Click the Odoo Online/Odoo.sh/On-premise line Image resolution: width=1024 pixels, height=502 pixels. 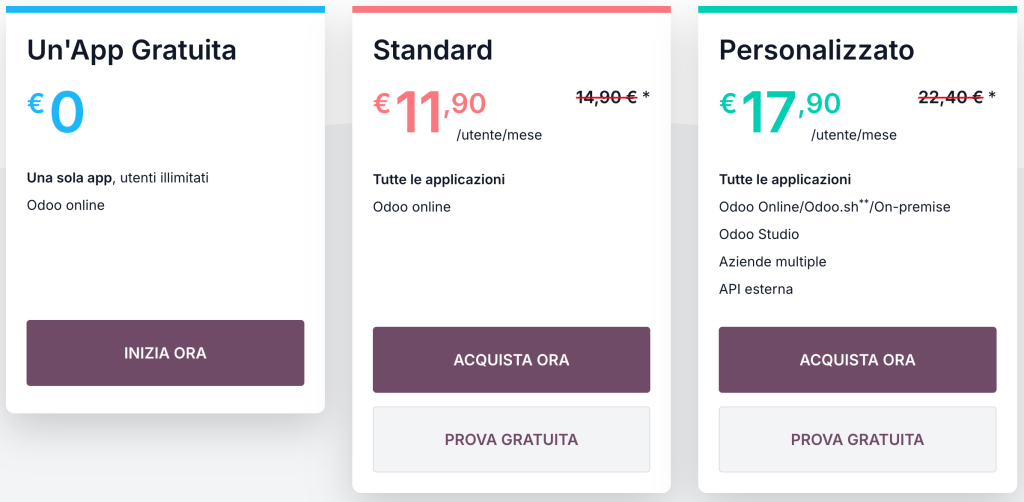834,207
